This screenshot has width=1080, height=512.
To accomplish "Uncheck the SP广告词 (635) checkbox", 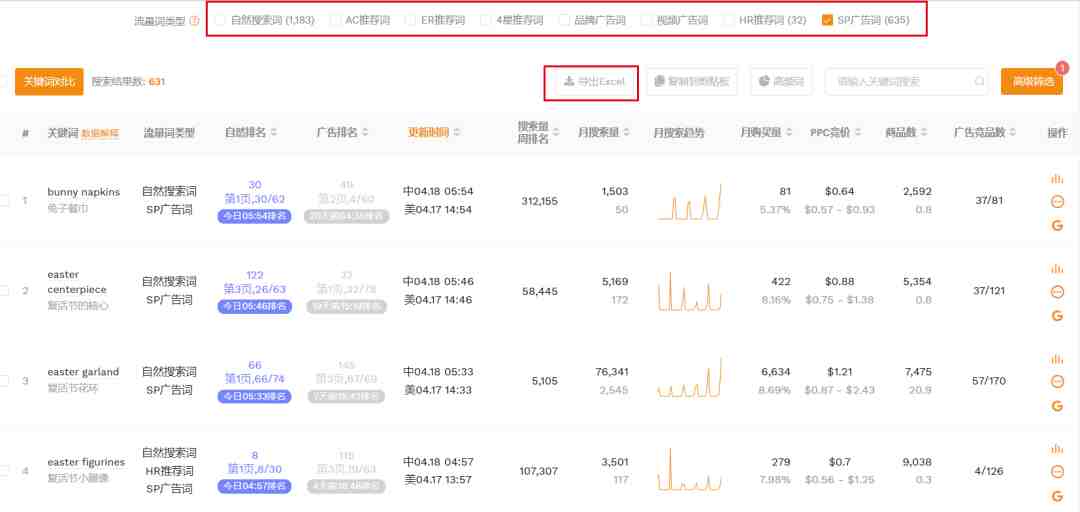I will coord(827,21).
